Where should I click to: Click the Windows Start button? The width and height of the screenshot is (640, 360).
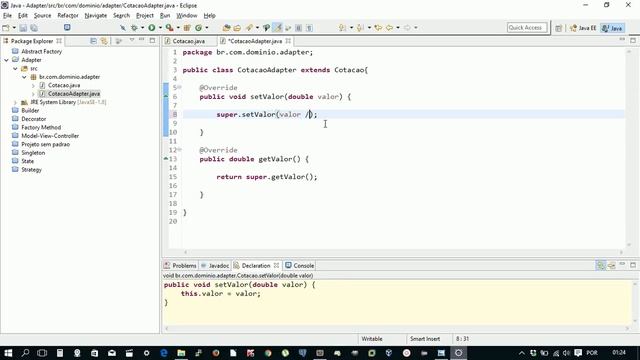pyautogui.click(x=8, y=353)
